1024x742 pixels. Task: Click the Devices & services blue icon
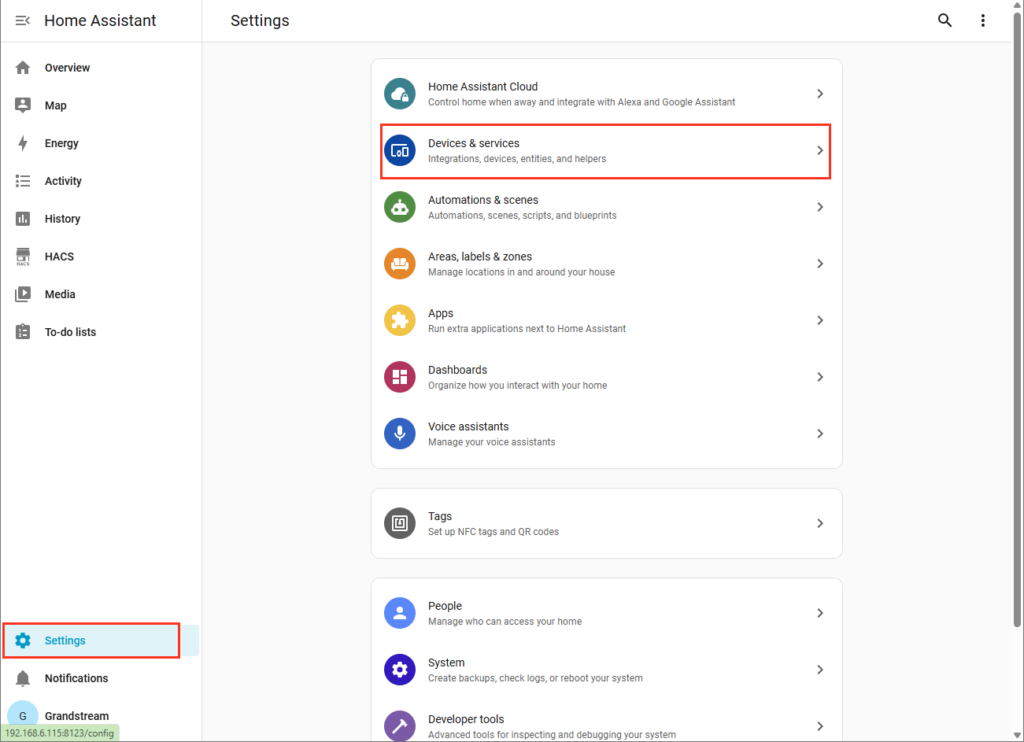pos(400,151)
